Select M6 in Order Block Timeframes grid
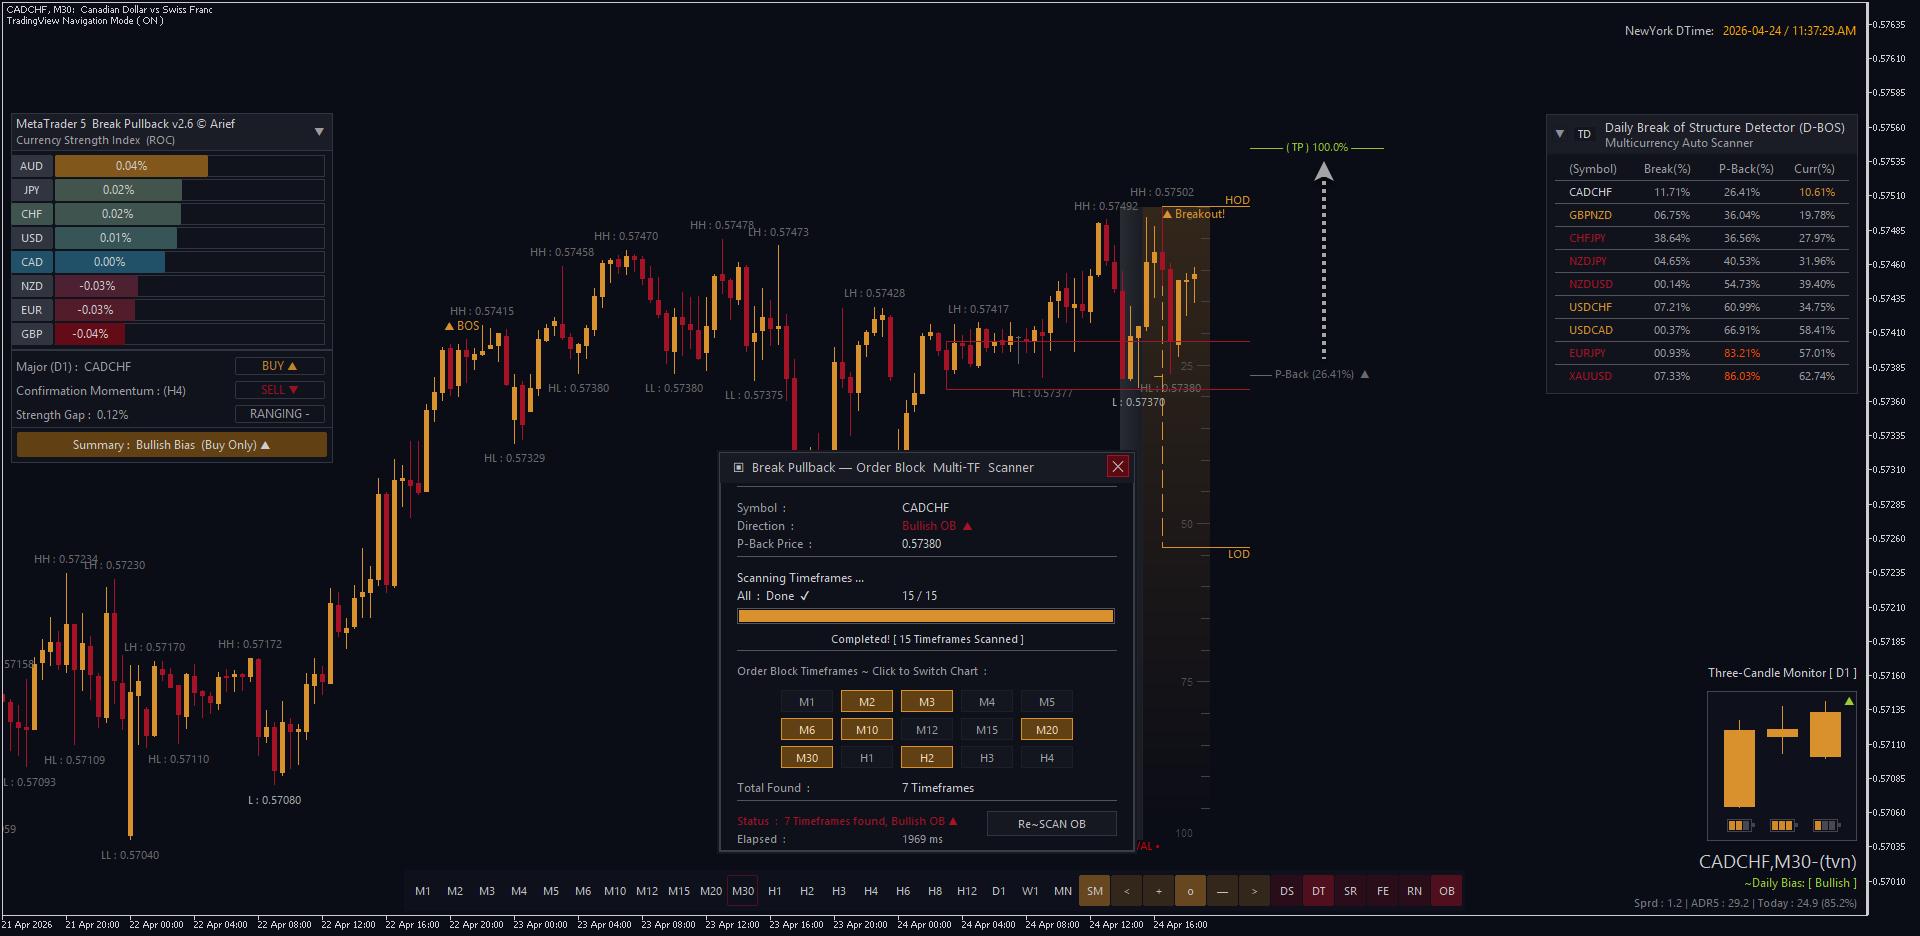Viewport: 1920px width, 936px height. click(x=807, y=730)
